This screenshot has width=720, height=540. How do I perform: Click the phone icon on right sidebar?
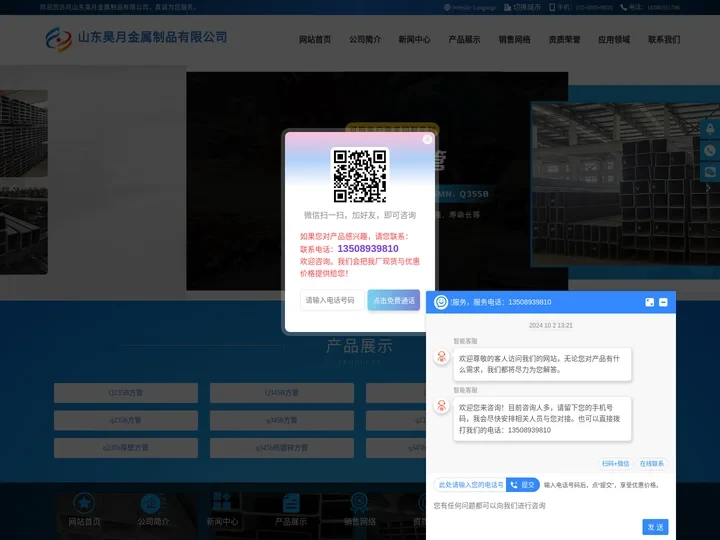click(x=710, y=151)
